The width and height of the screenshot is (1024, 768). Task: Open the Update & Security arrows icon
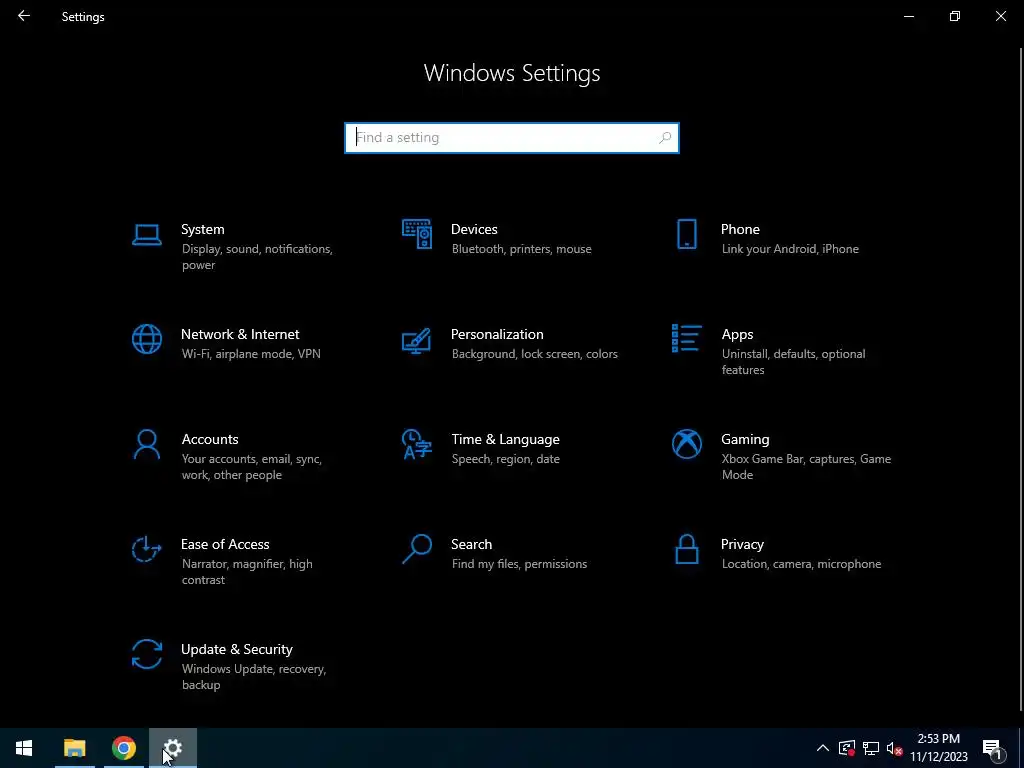pos(146,654)
